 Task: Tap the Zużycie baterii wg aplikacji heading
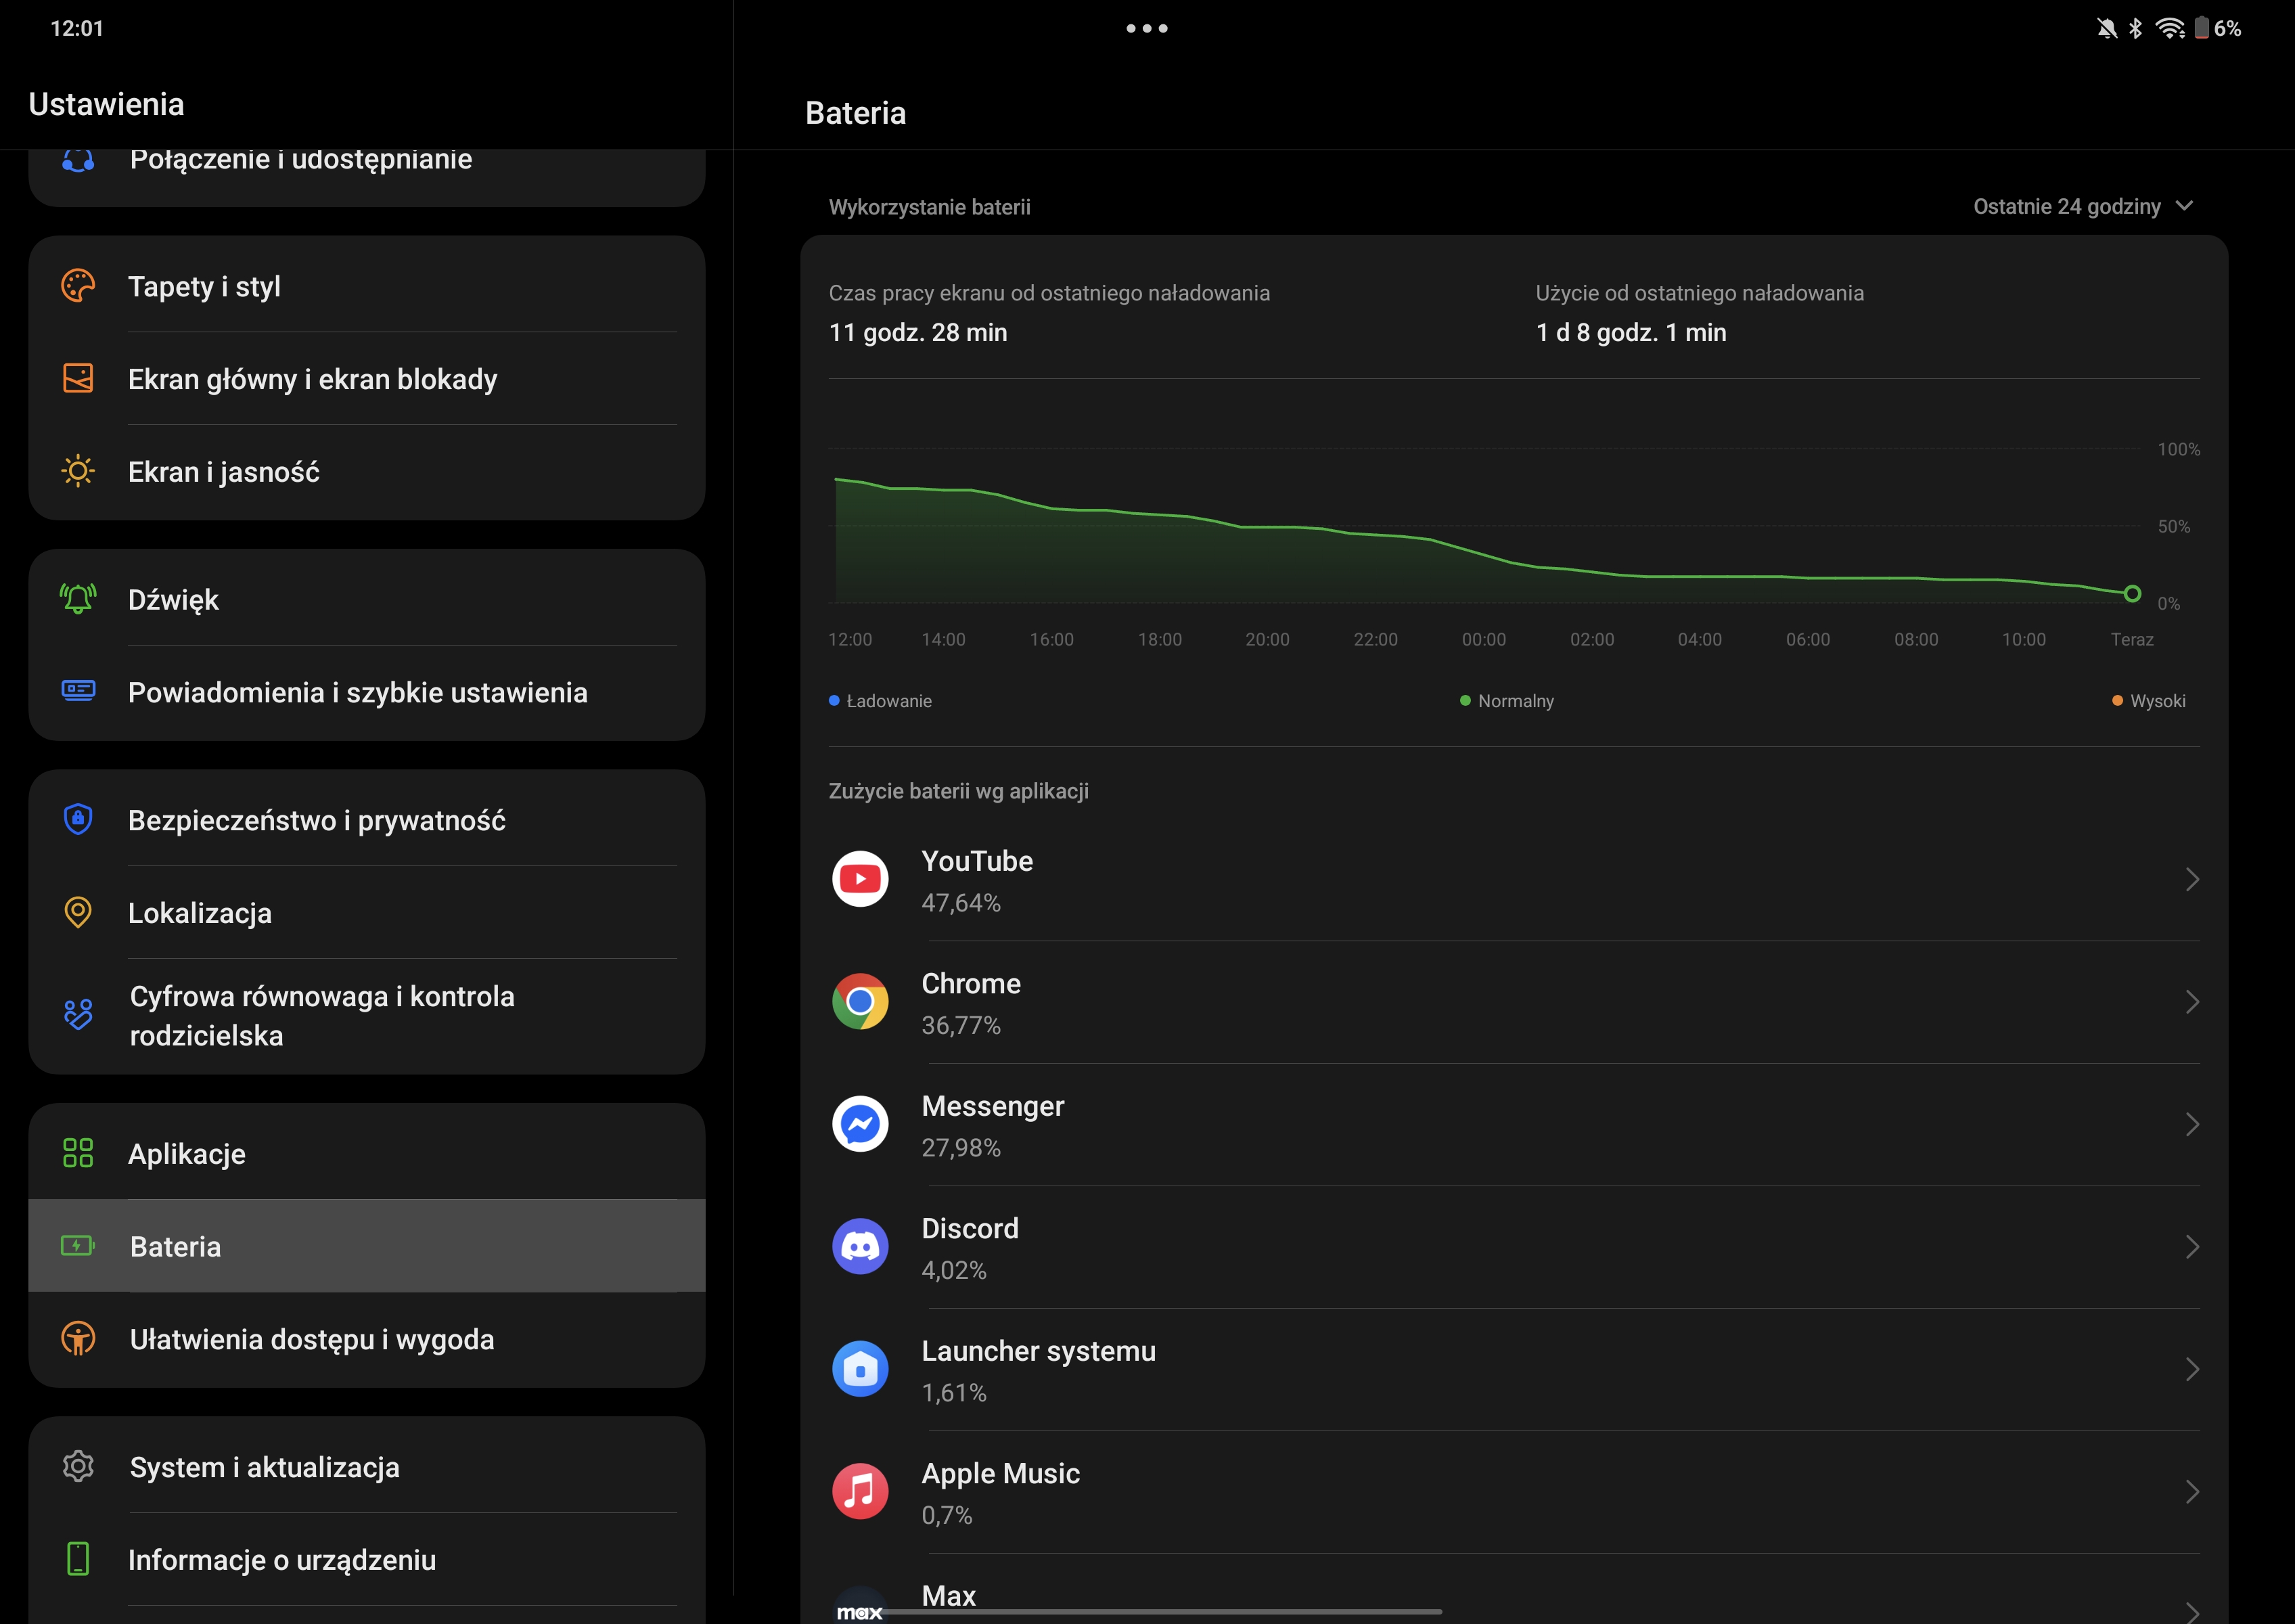tap(959, 791)
